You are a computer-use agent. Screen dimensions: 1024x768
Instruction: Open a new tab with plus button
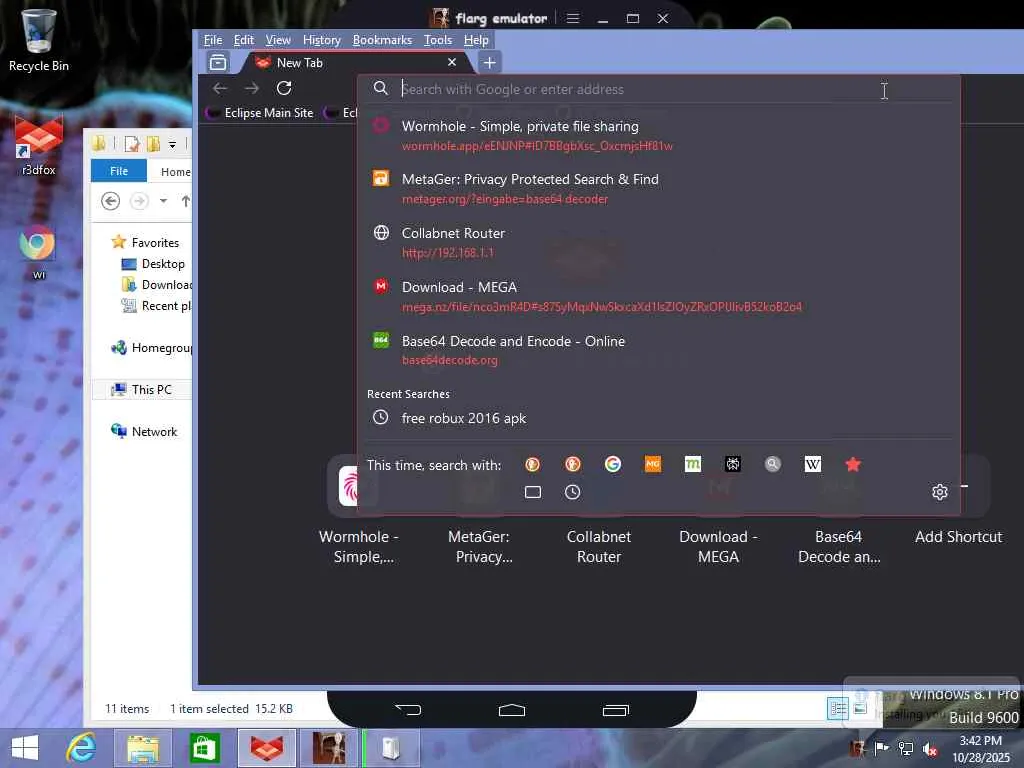490,63
